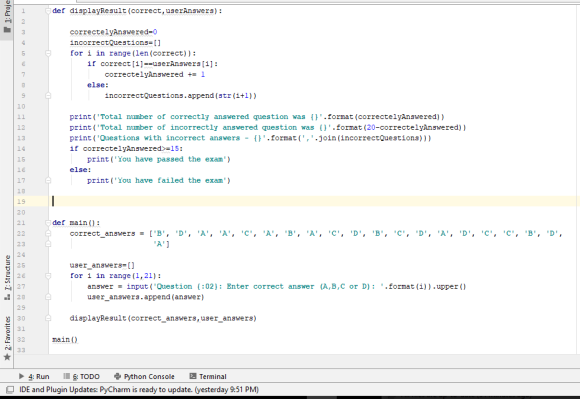Click 'user_answers.append(answer)' on line 28

pyautogui.click(x=146, y=297)
